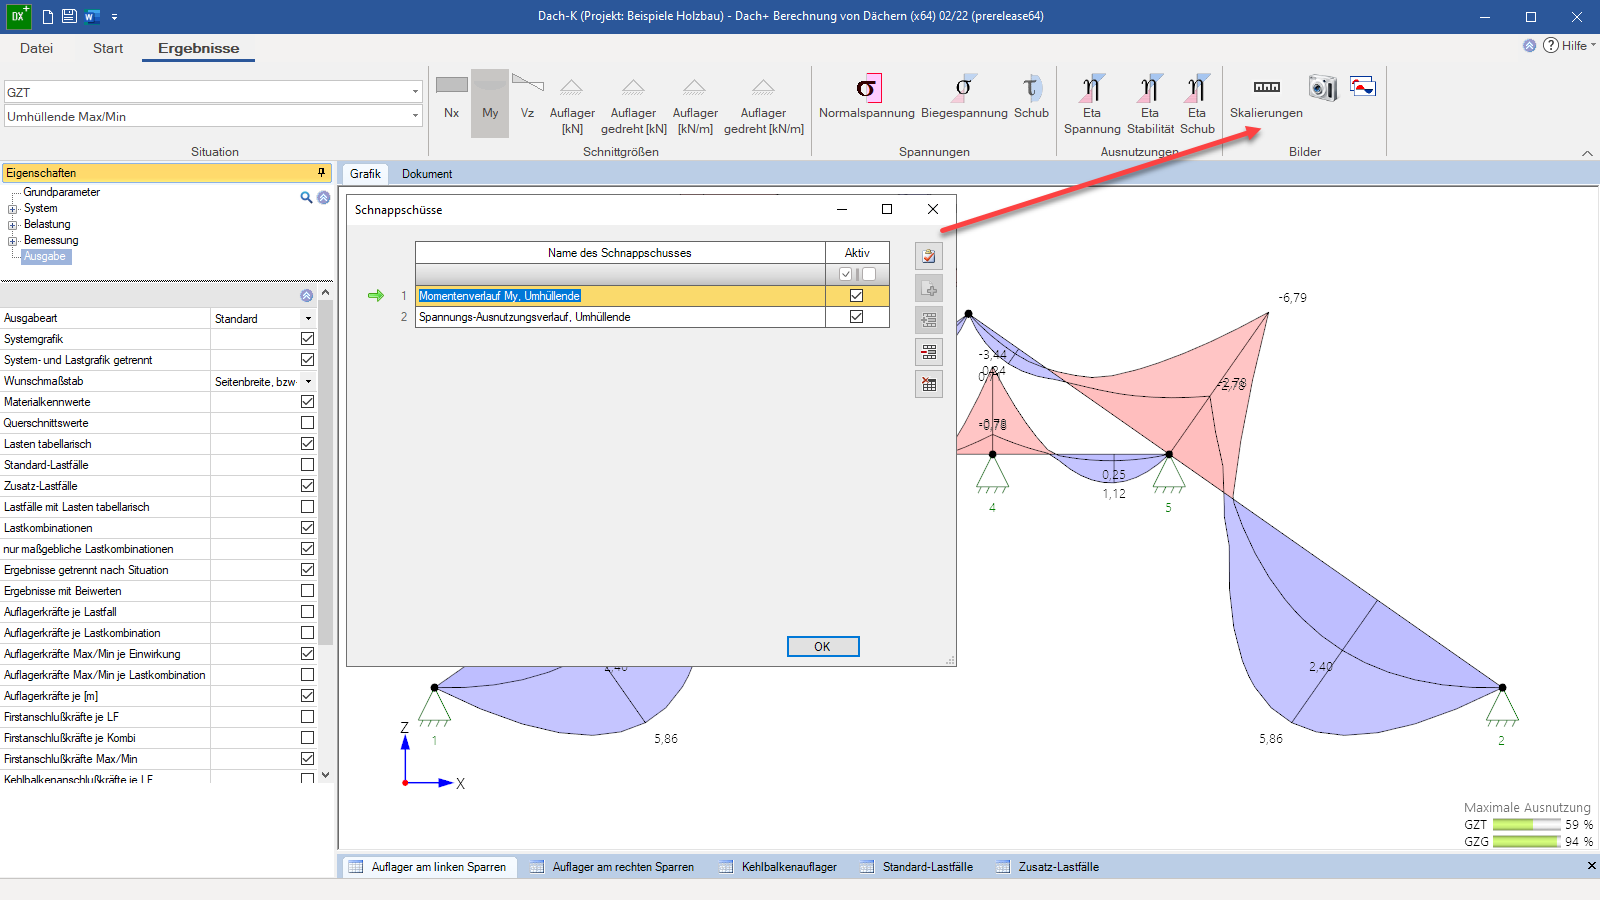Toggle Materialkennwerte checkbox
Screen dimensions: 1600x900
point(307,402)
